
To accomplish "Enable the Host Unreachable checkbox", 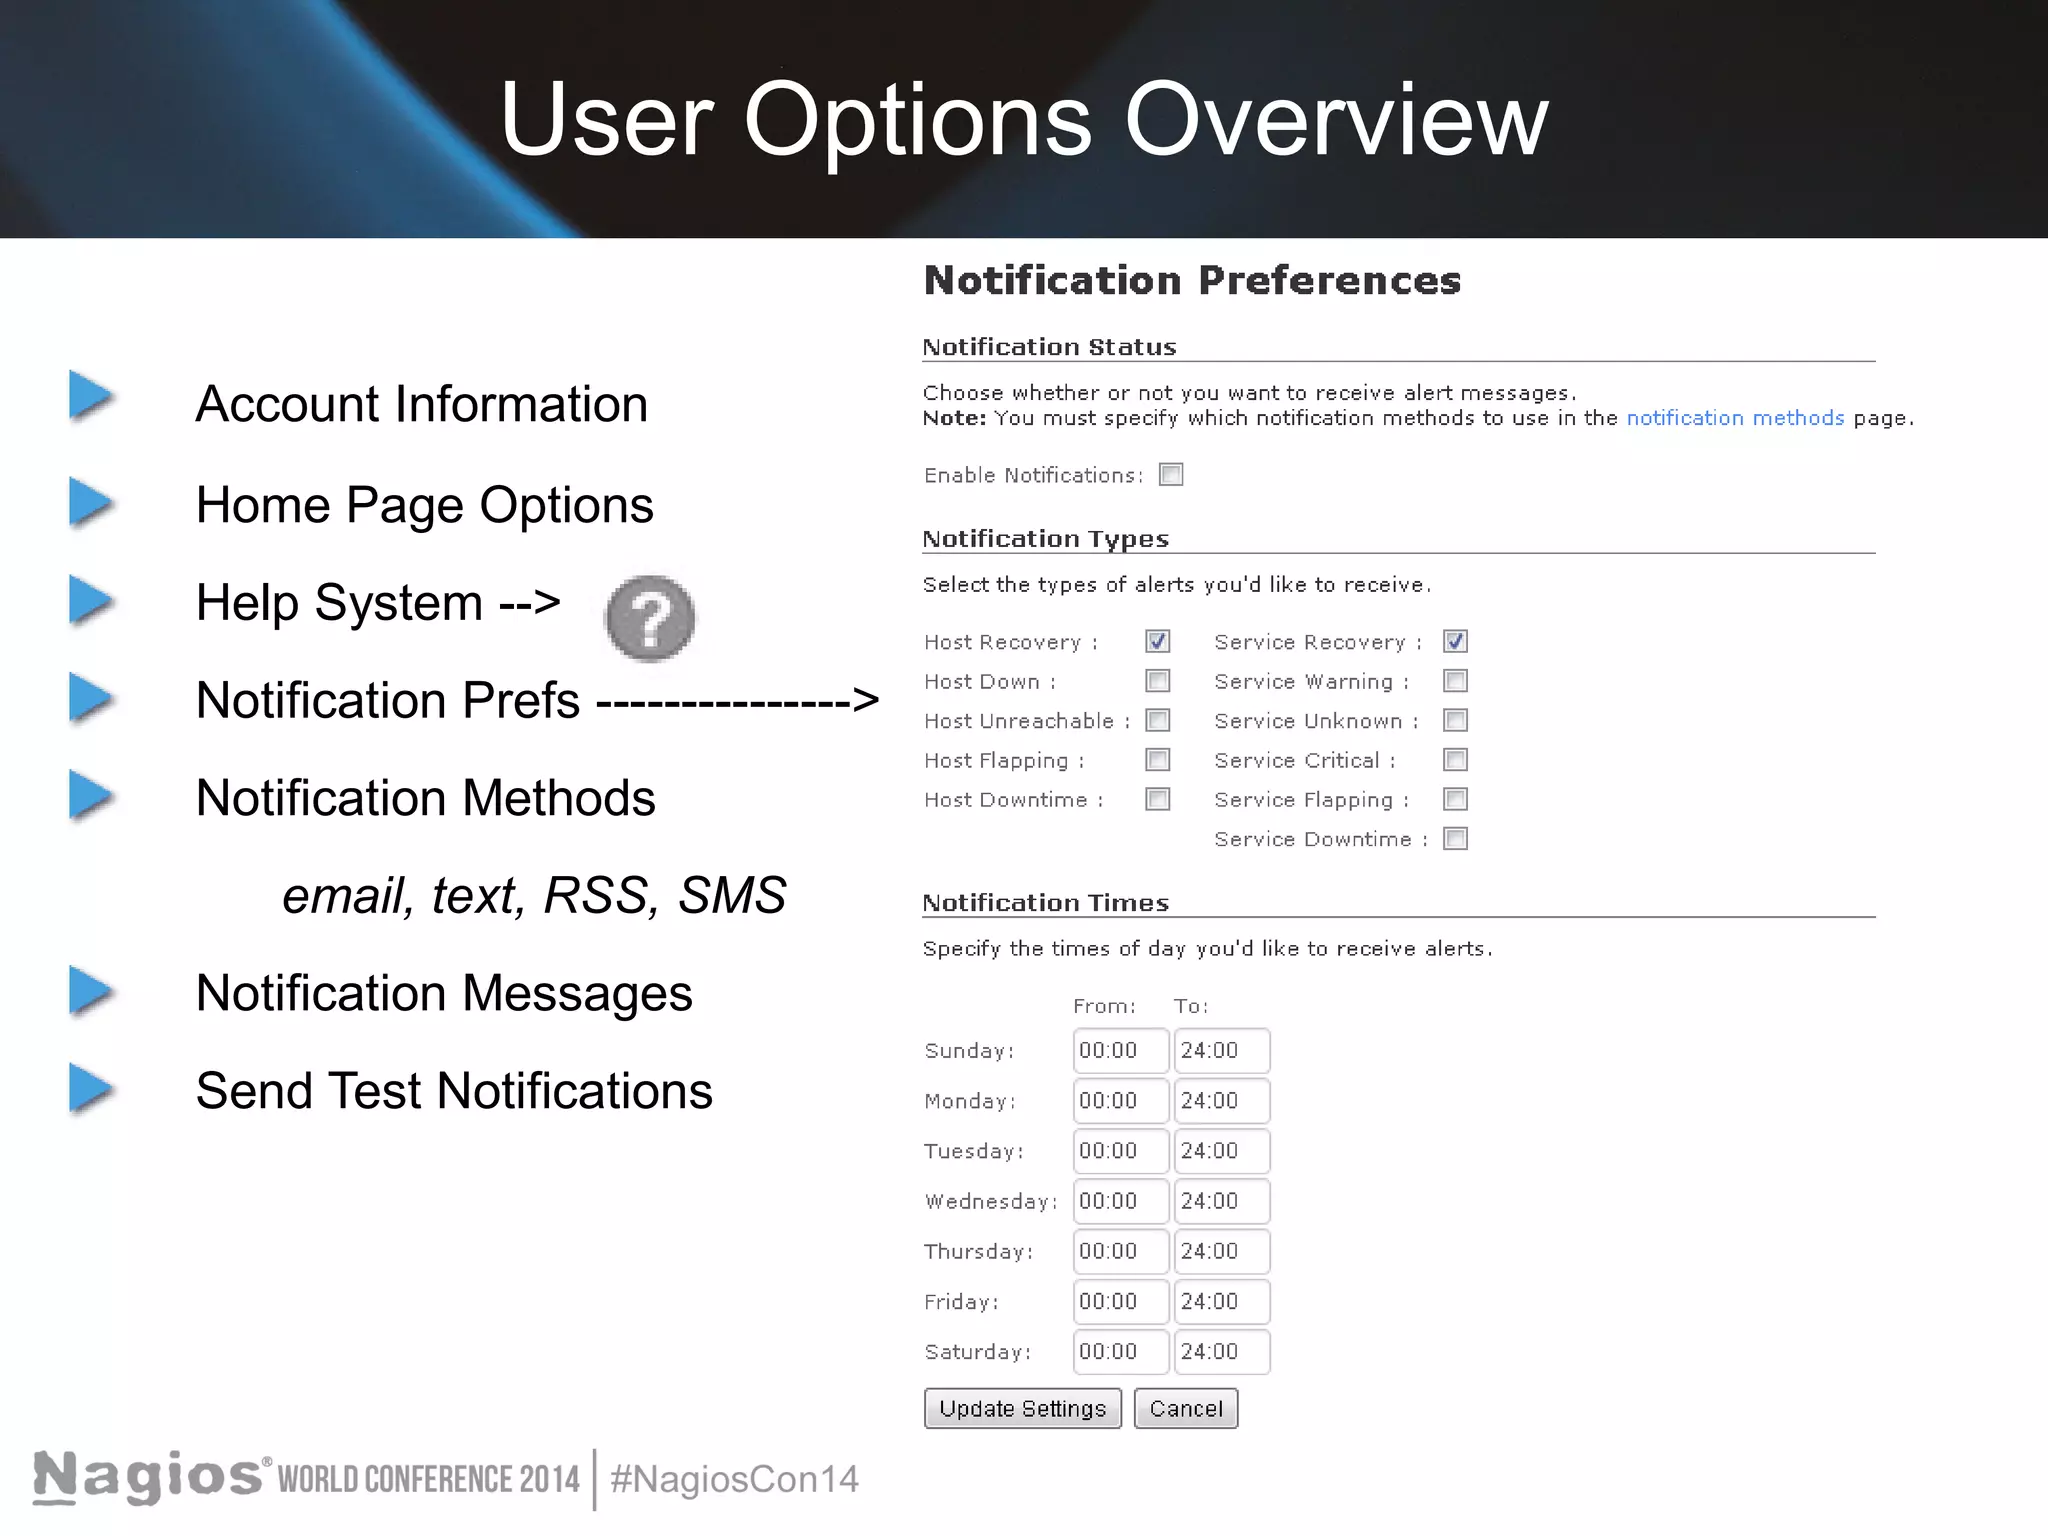I will pyautogui.click(x=1158, y=720).
